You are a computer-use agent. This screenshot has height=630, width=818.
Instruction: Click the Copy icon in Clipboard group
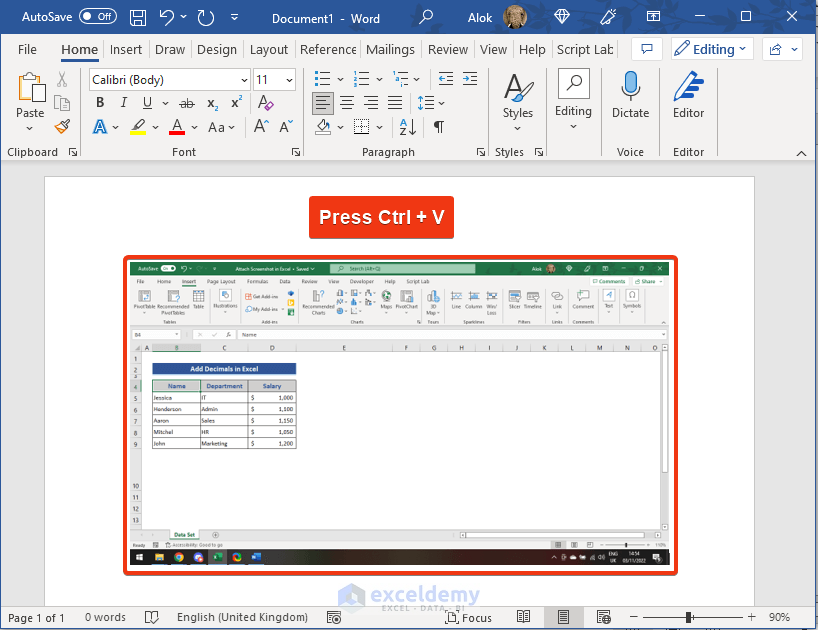62,103
